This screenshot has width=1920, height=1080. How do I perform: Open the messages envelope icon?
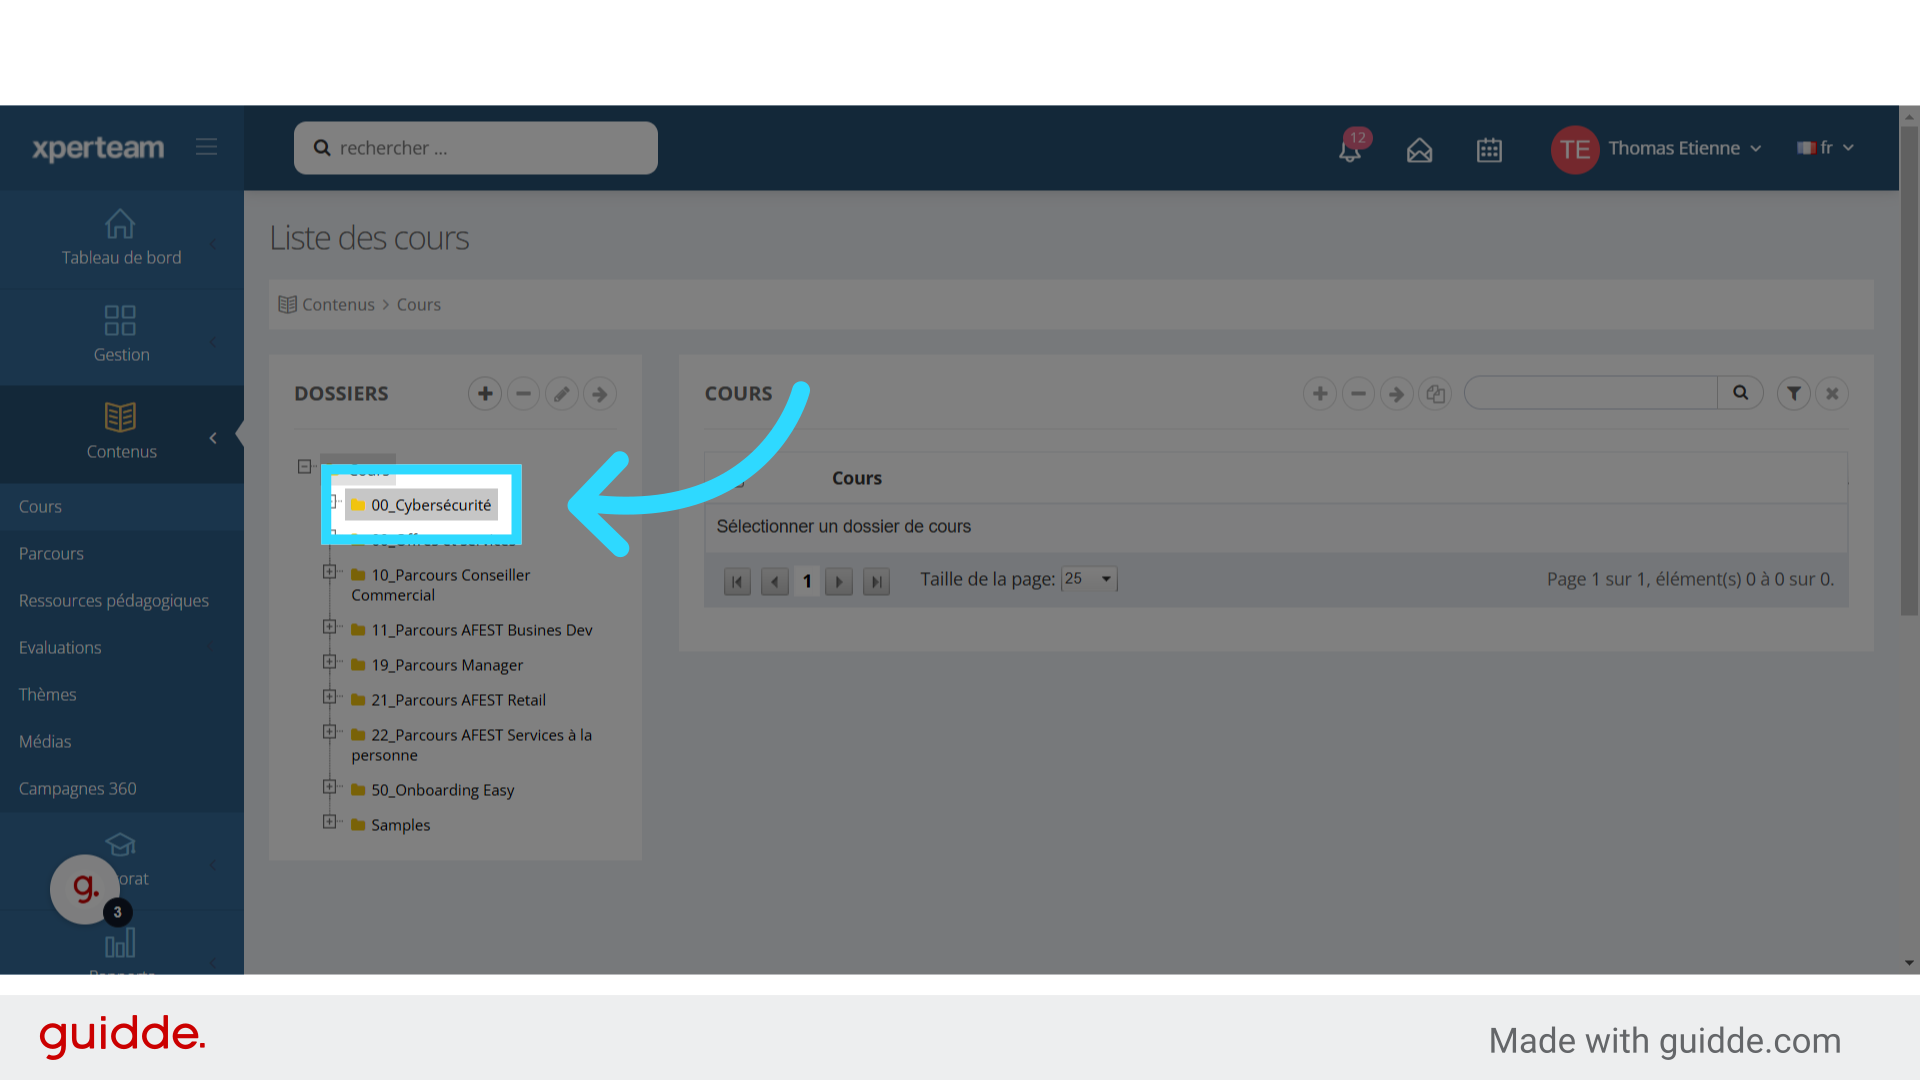point(1419,150)
